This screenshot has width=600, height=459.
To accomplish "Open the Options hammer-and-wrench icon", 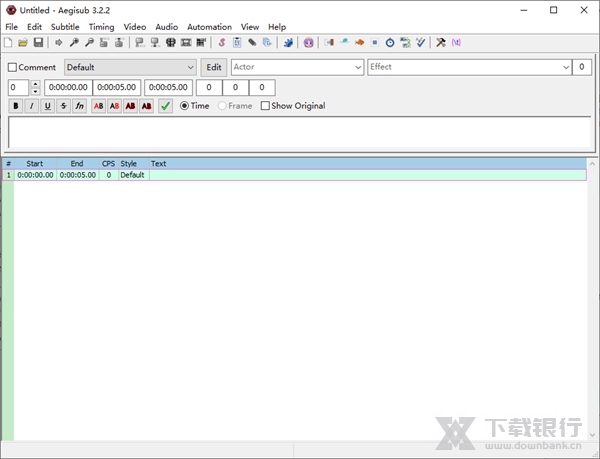I will (440, 43).
